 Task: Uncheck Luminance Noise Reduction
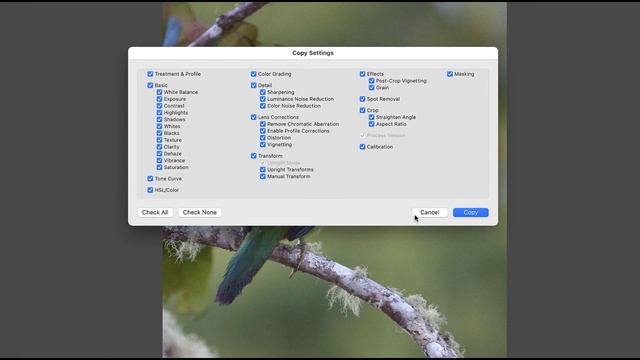click(x=262, y=99)
